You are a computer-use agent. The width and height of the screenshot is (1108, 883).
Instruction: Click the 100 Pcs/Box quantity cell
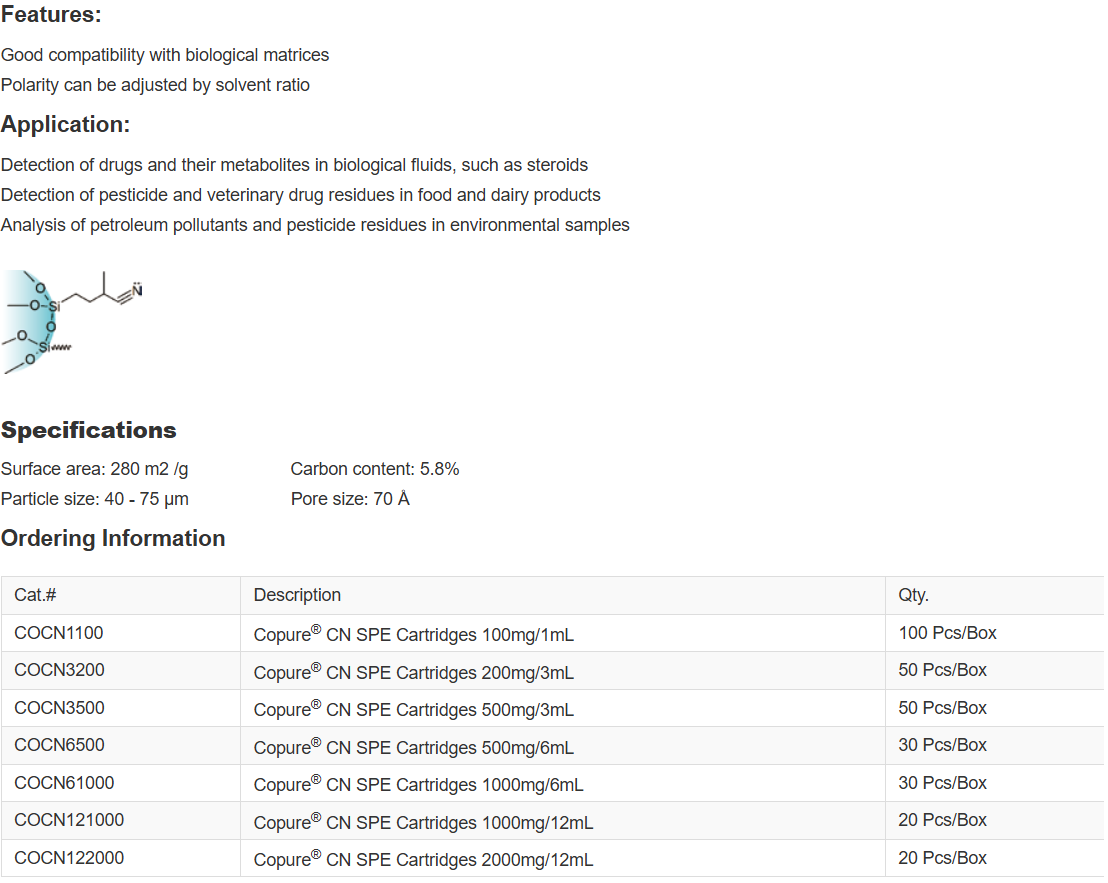[947, 633]
